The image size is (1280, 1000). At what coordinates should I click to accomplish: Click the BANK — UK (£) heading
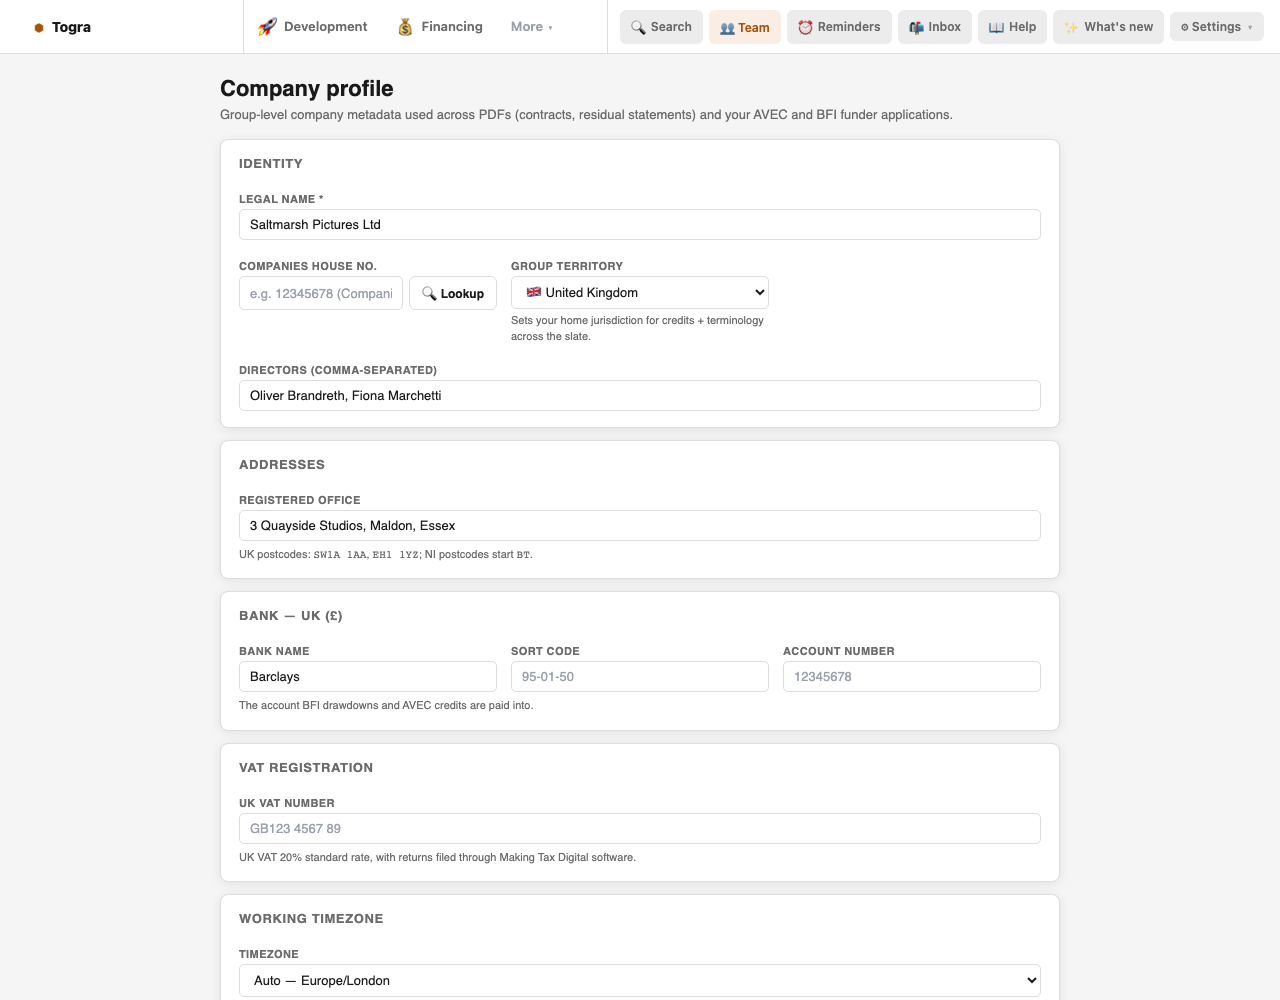point(291,615)
